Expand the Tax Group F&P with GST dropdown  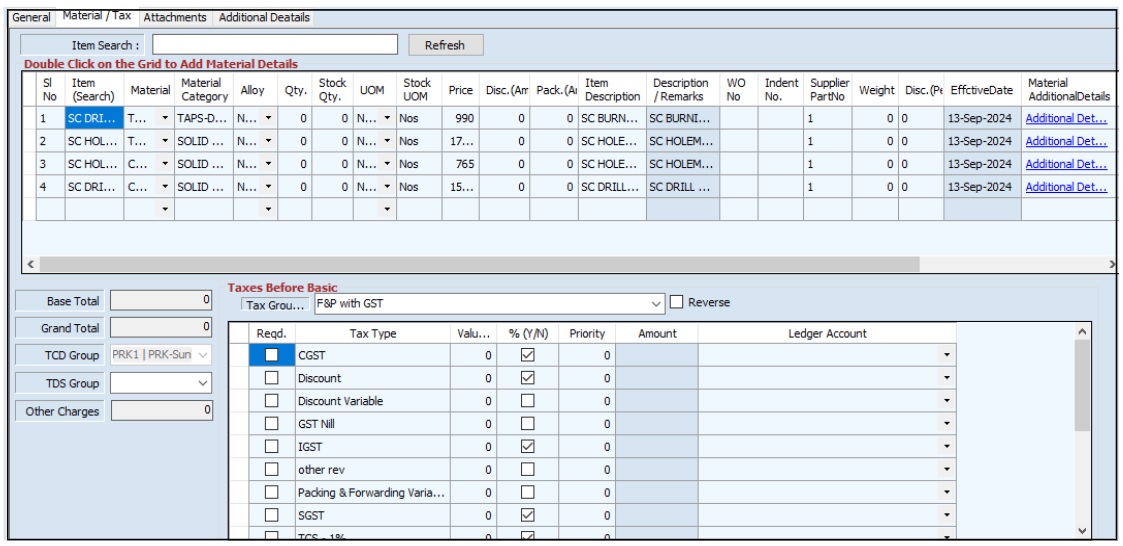tap(656, 303)
